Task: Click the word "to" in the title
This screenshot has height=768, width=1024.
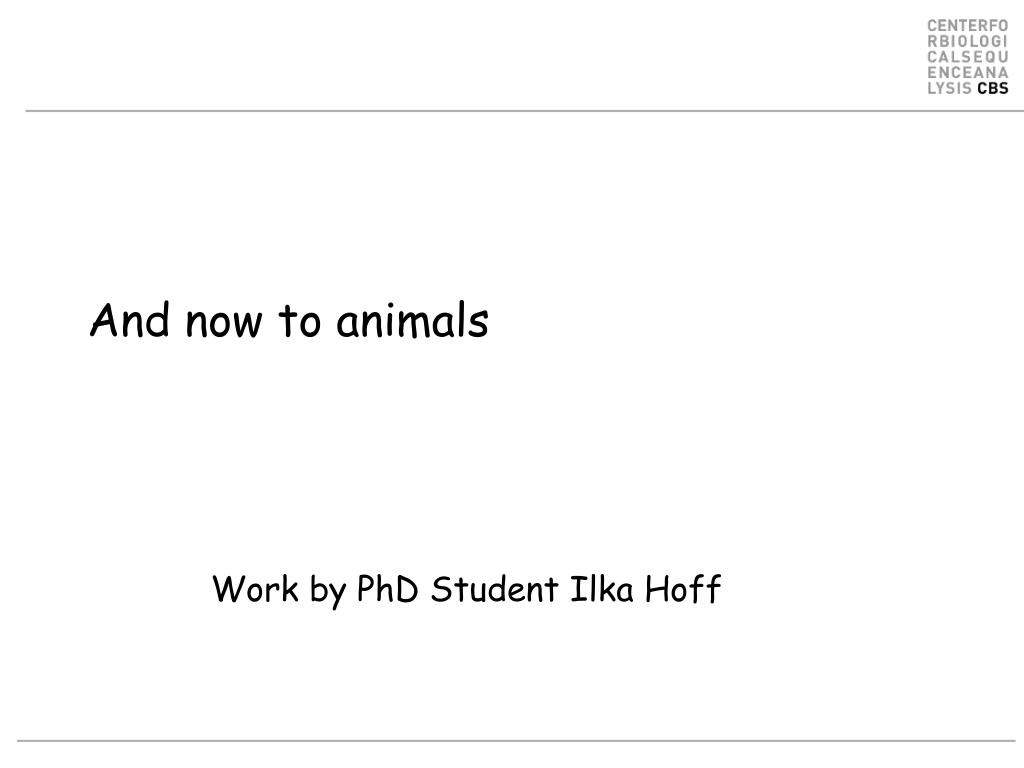Action: pyautogui.click(x=300, y=321)
